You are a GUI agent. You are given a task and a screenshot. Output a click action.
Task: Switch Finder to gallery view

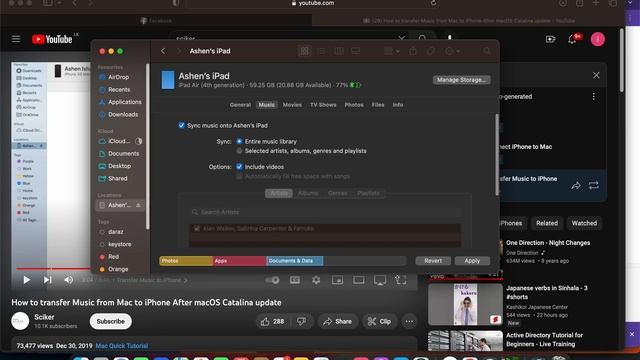356,51
